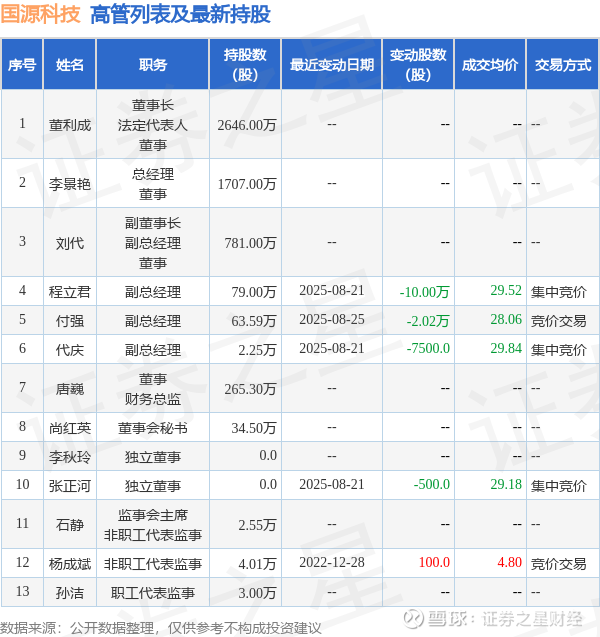Click the name 张正河

[x=70, y=486]
